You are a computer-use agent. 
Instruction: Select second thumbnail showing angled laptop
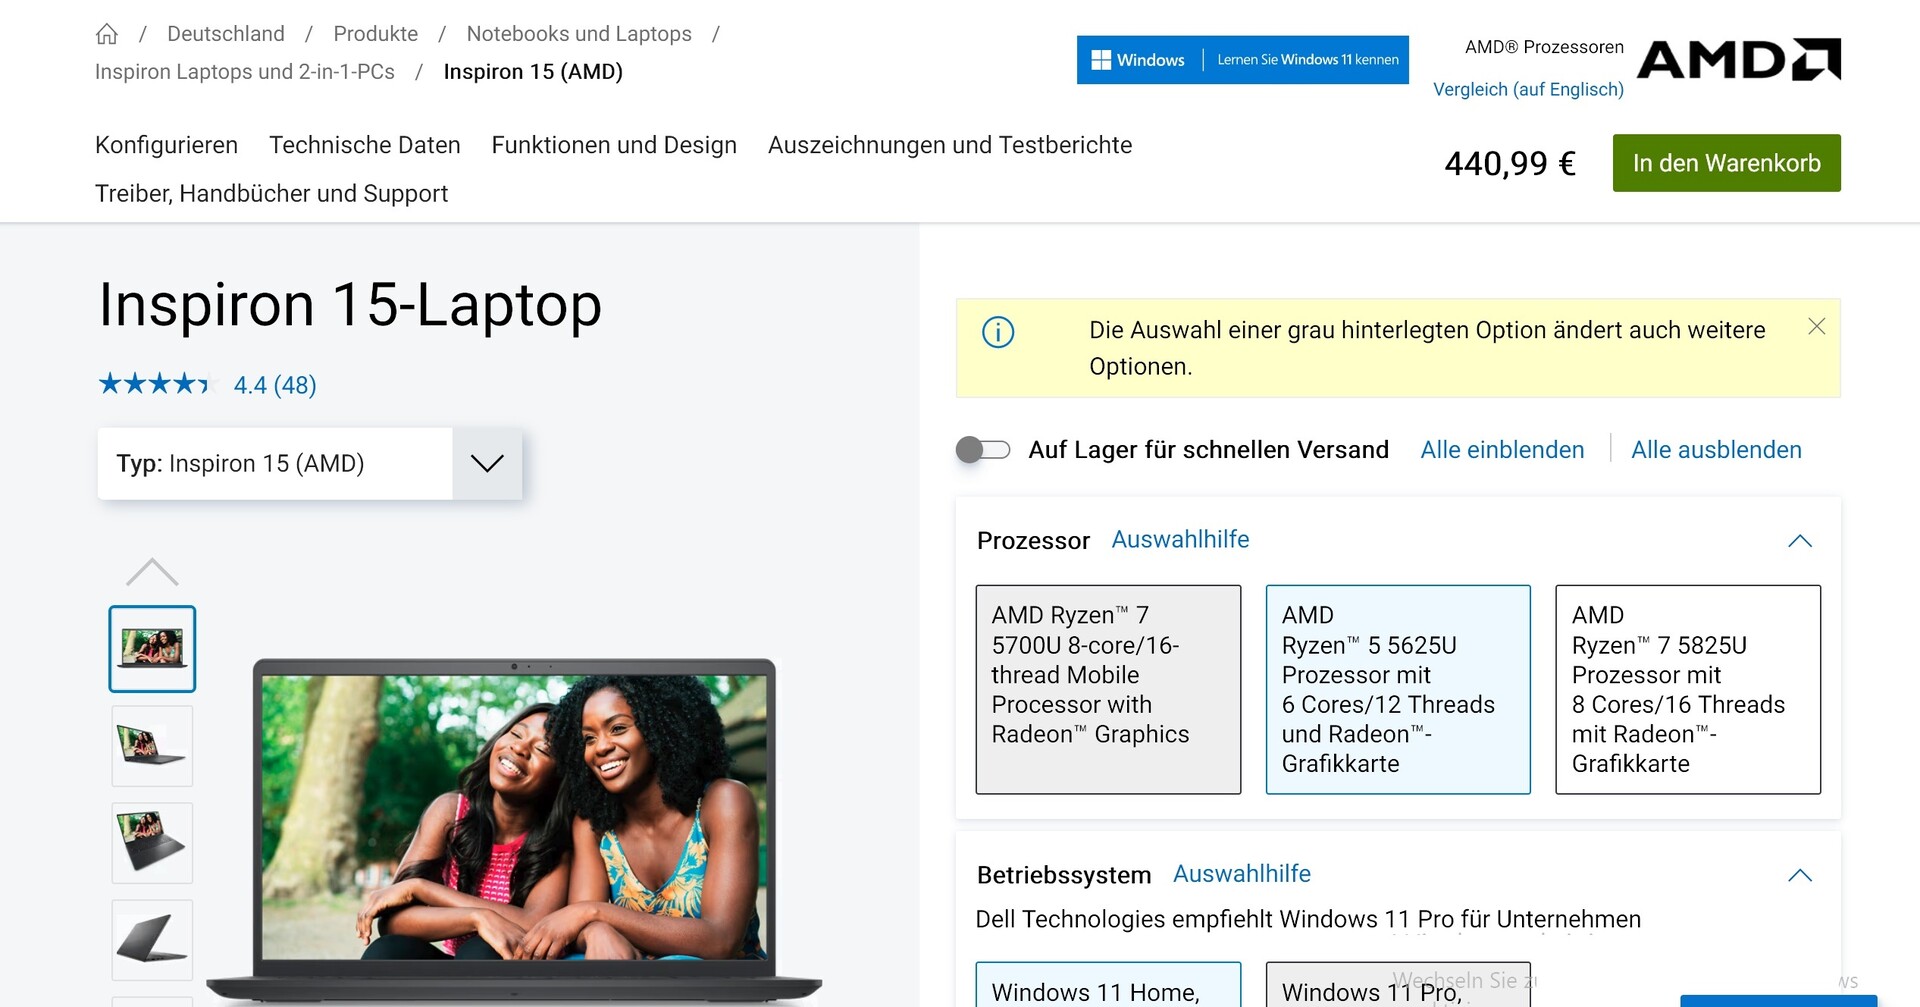152,746
